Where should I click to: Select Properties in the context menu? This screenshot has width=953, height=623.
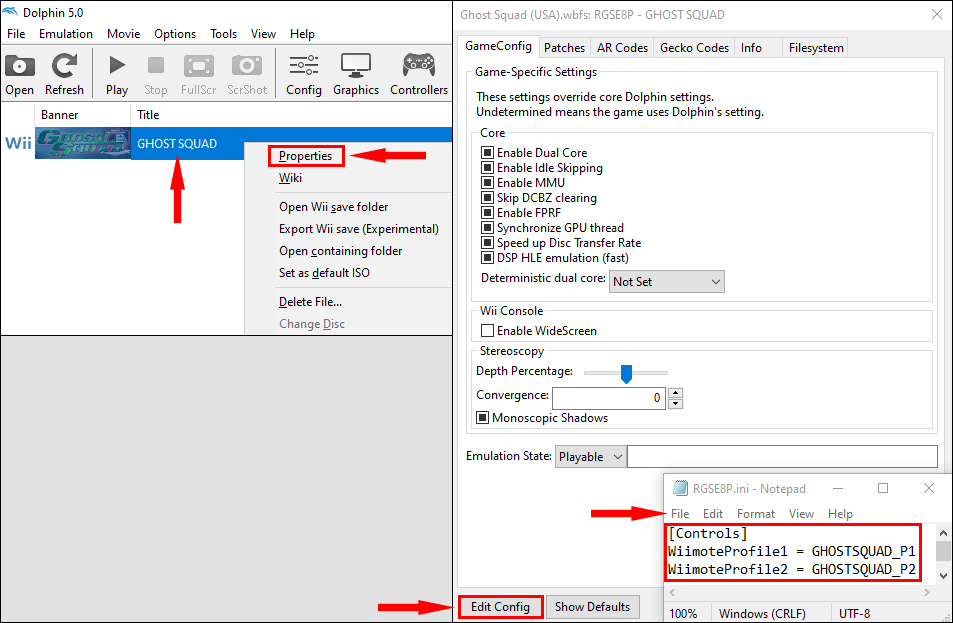(x=306, y=156)
